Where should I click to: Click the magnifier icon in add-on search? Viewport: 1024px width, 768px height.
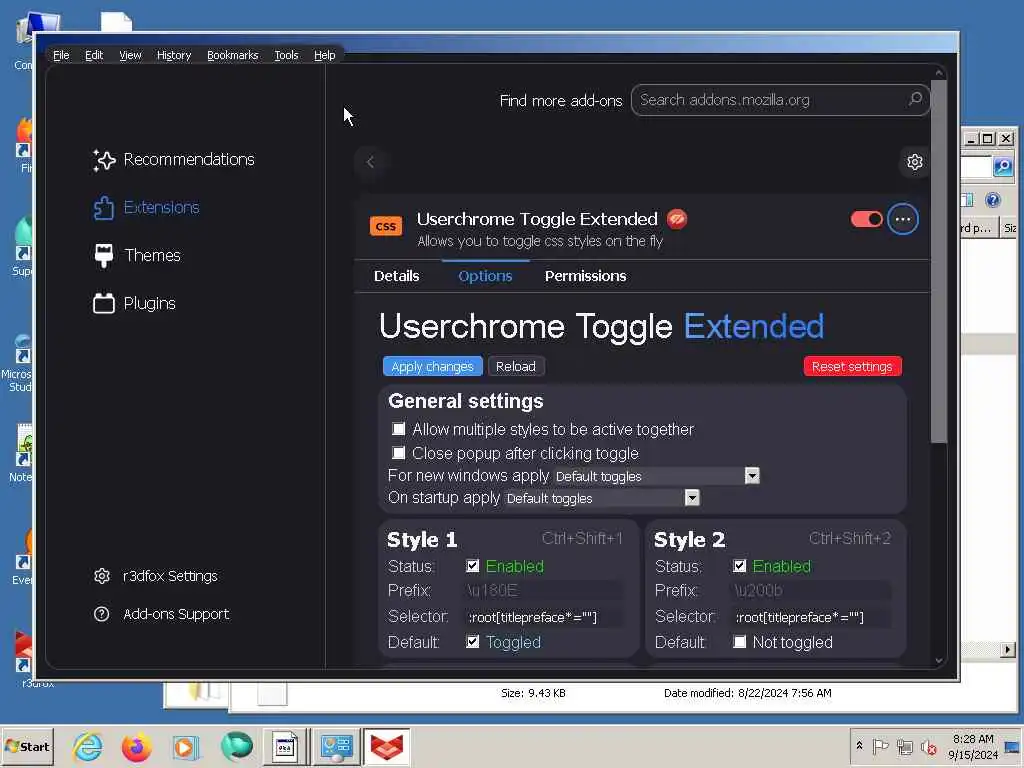(915, 99)
